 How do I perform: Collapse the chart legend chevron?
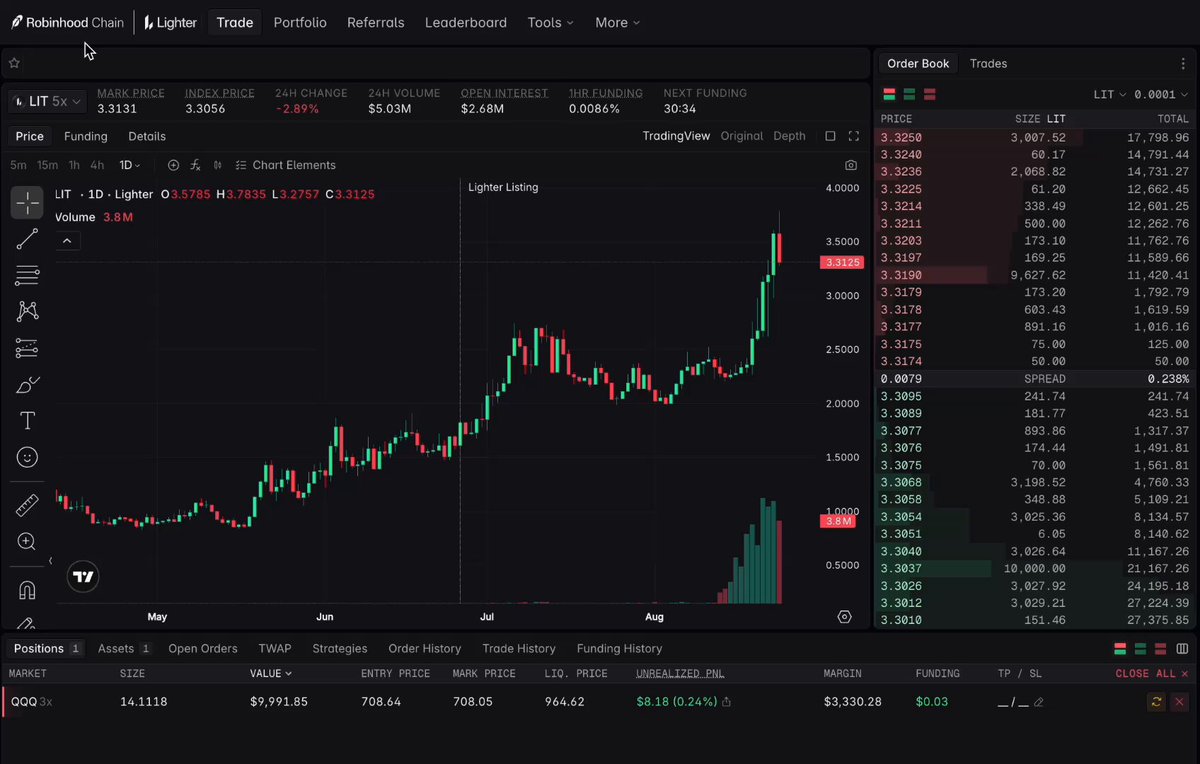pos(67,241)
